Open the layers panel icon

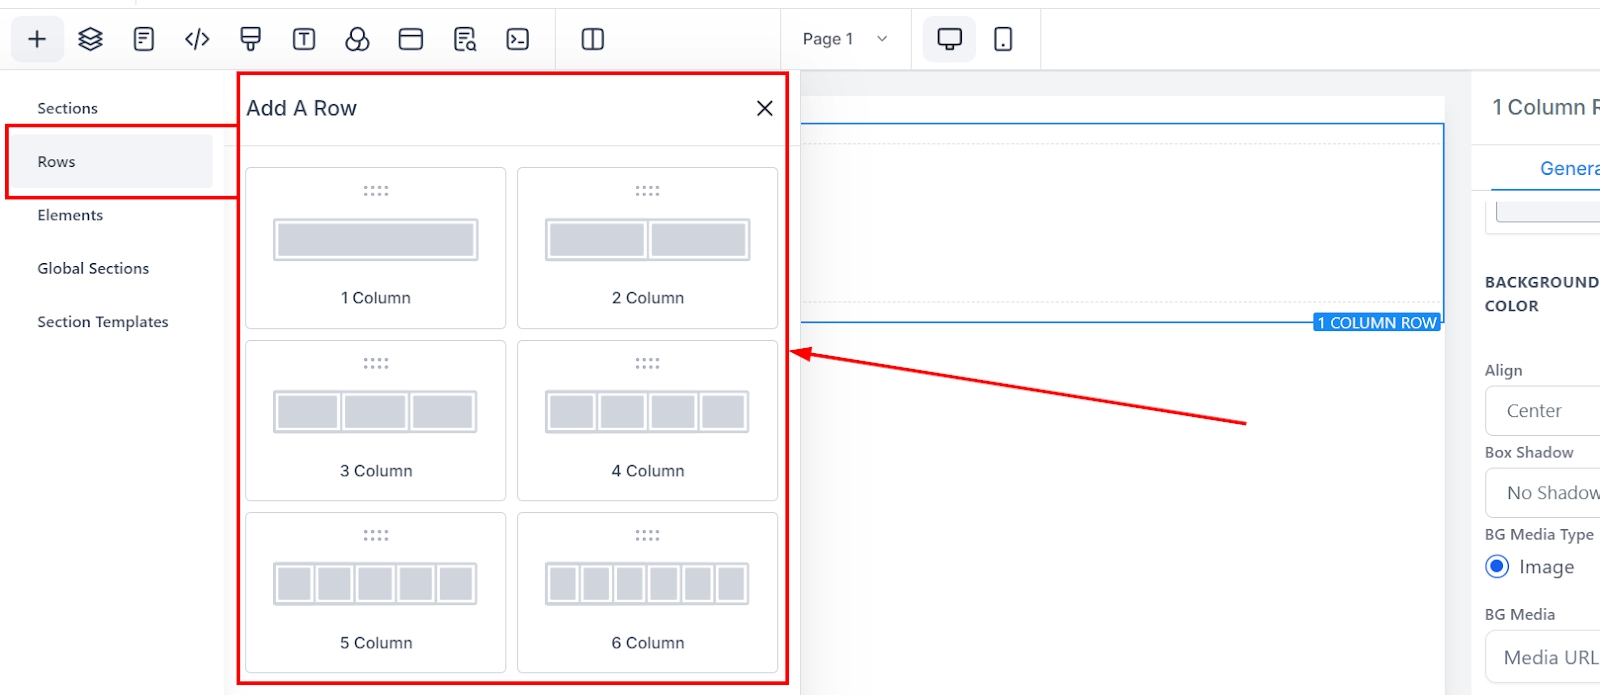coord(91,39)
